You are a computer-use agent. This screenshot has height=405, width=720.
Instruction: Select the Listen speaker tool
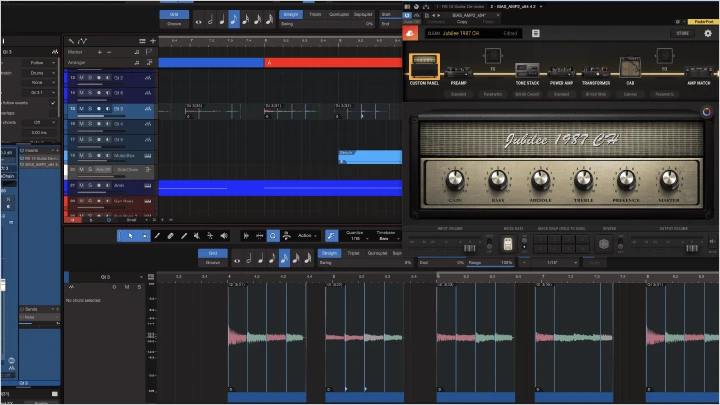224,236
